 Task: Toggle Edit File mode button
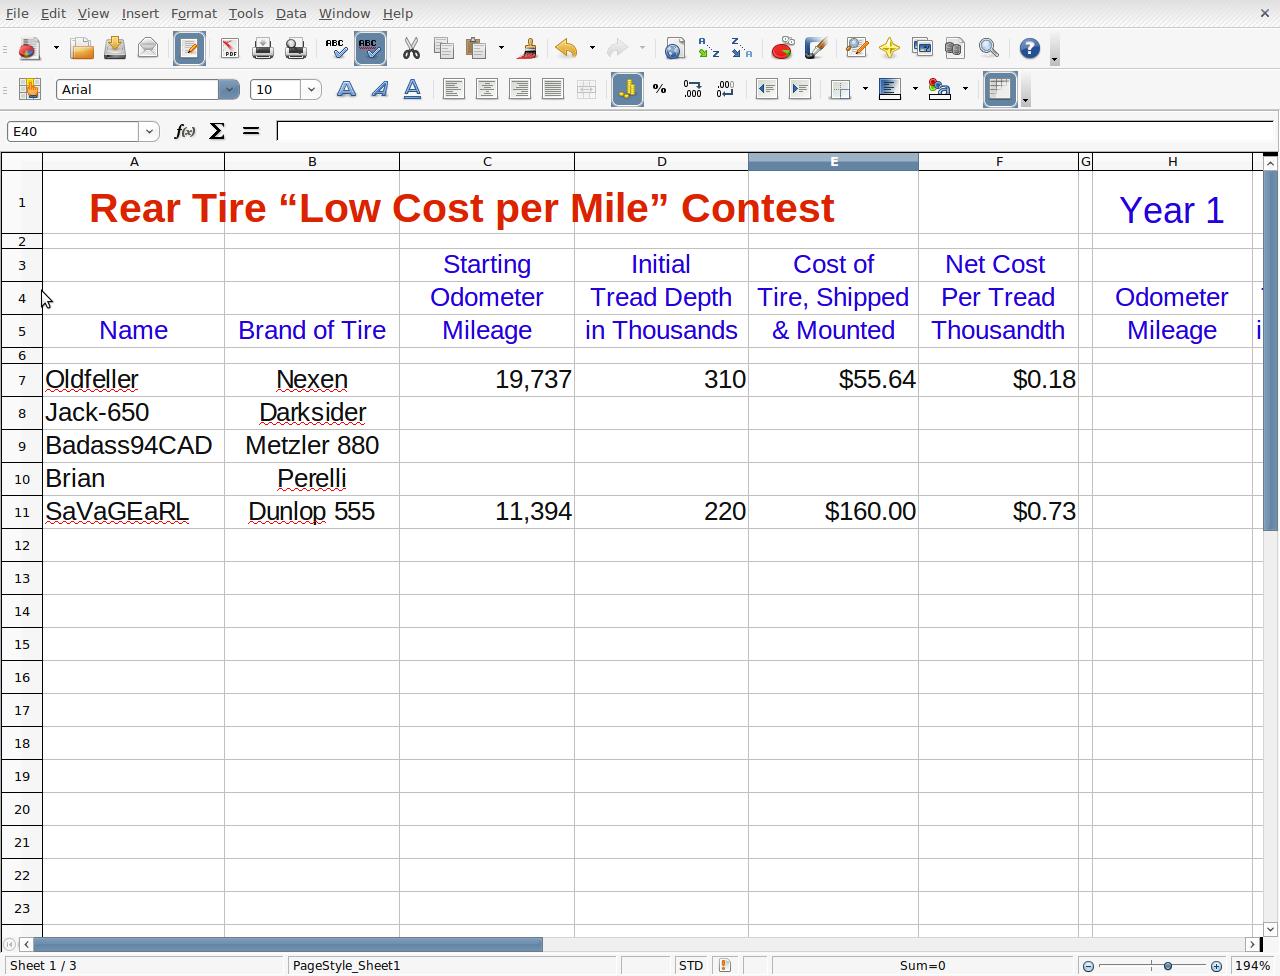[189, 48]
